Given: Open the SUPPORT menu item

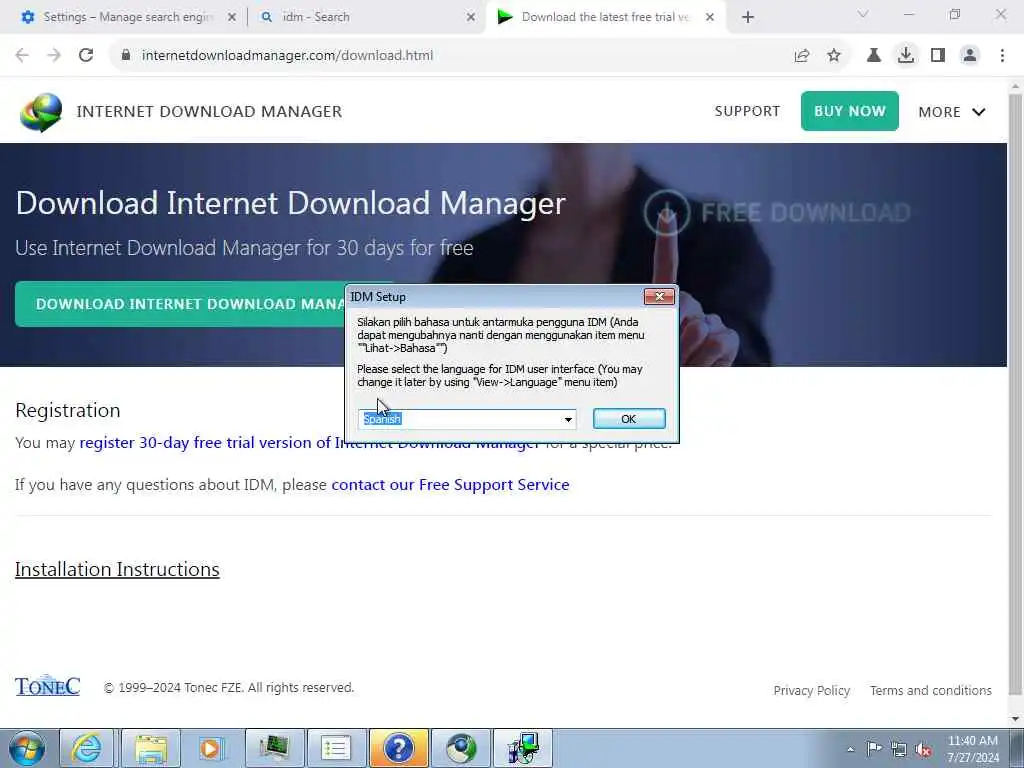Looking at the screenshot, I should pyautogui.click(x=747, y=111).
